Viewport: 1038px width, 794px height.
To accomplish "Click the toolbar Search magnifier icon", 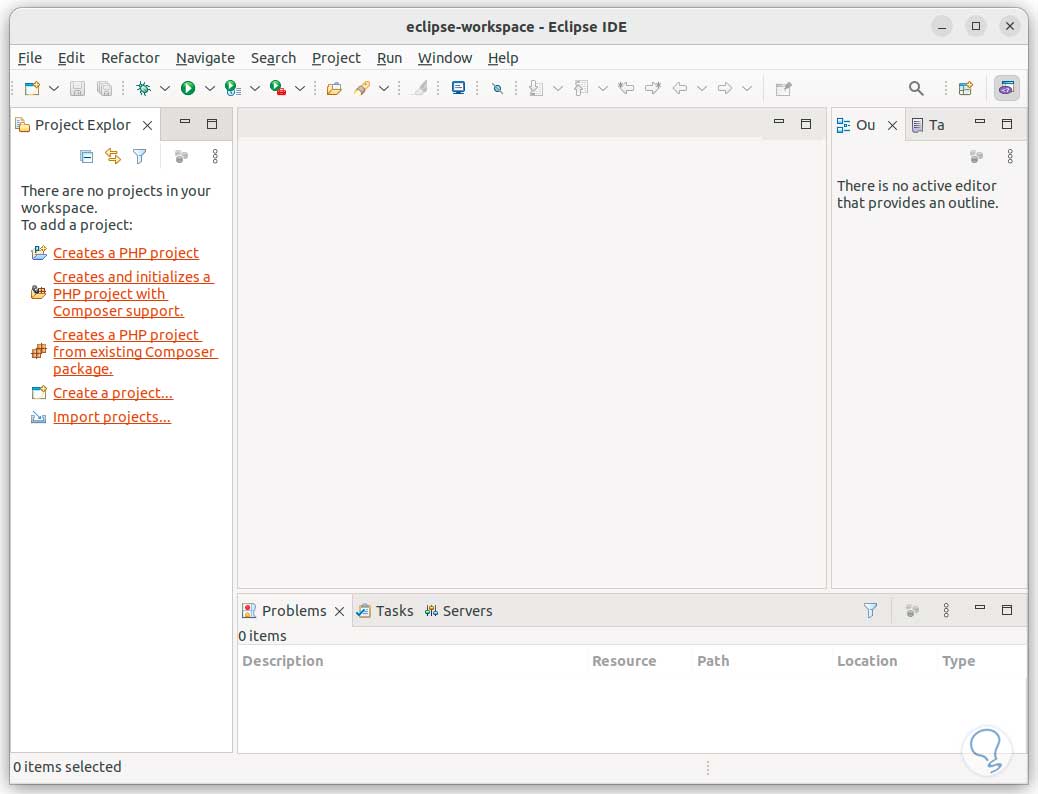I will (916, 88).
